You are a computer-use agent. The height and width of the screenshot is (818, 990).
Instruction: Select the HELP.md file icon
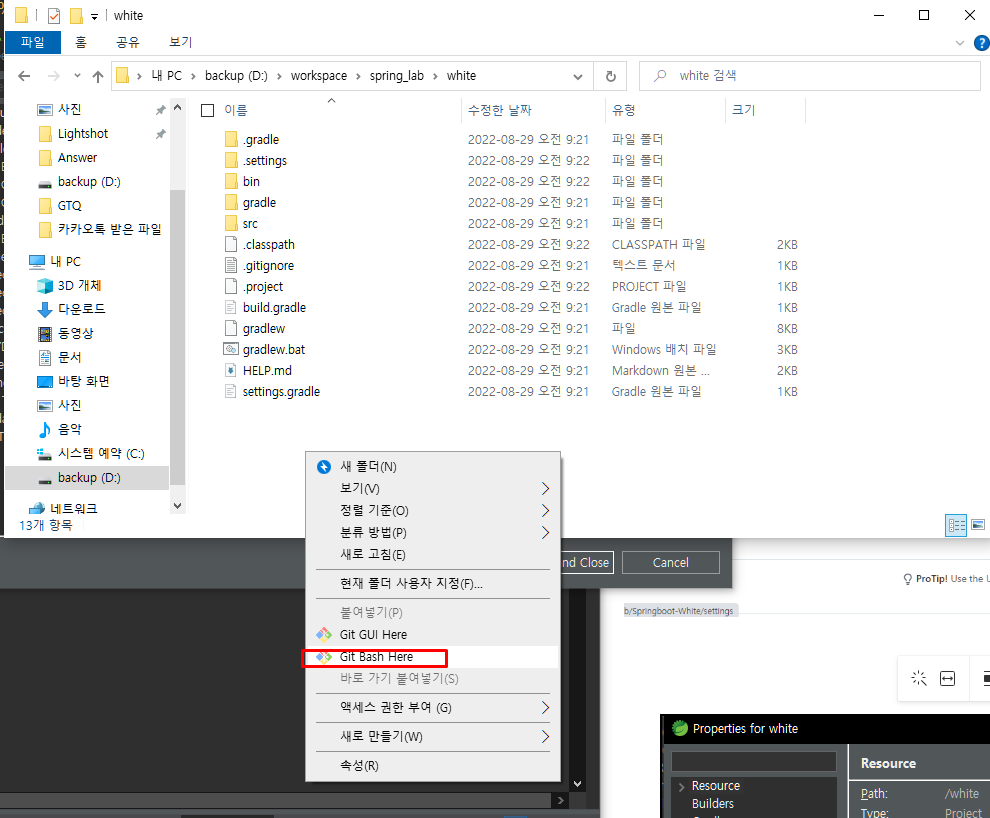click(x=232, y=370)
